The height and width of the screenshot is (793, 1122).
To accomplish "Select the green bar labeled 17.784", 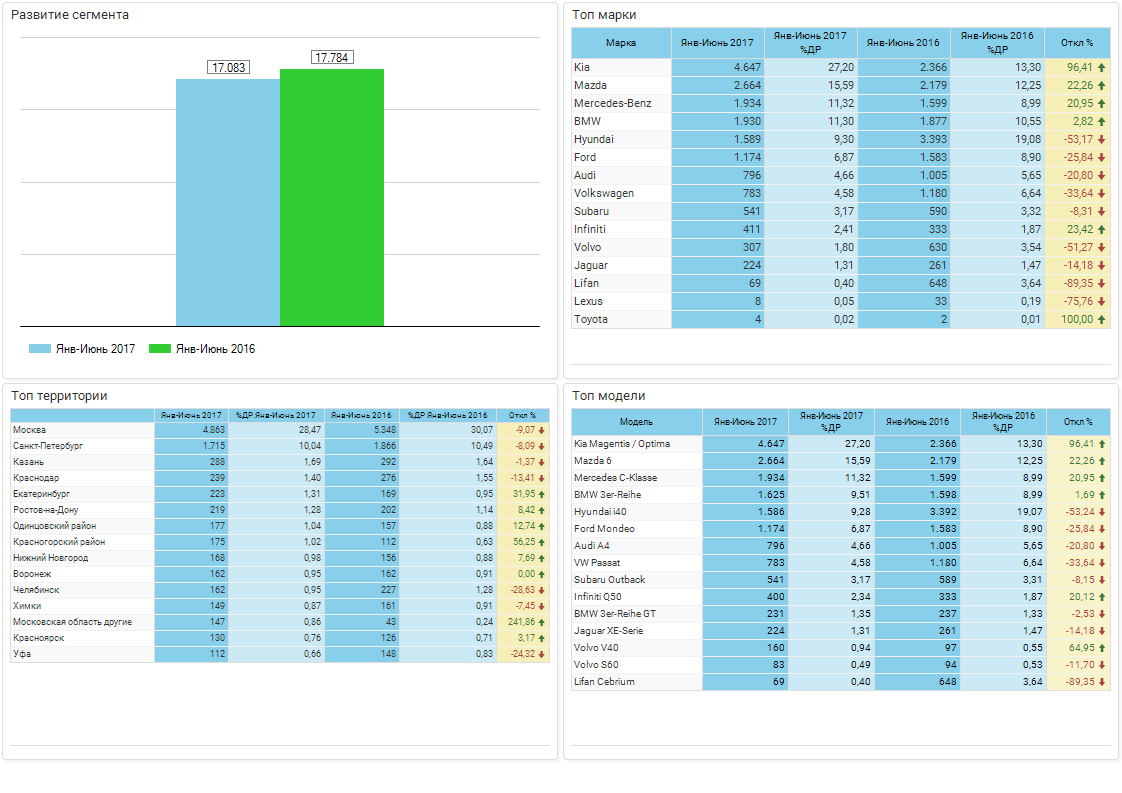I will point(332,198).
